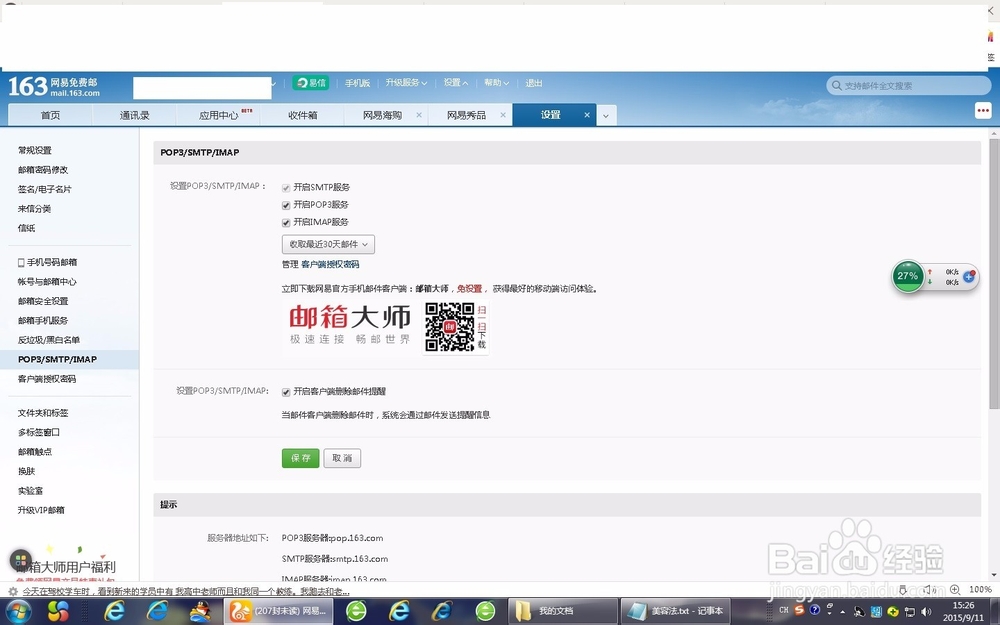Open the QQ penguin taskbar icon

coord(200,612)
